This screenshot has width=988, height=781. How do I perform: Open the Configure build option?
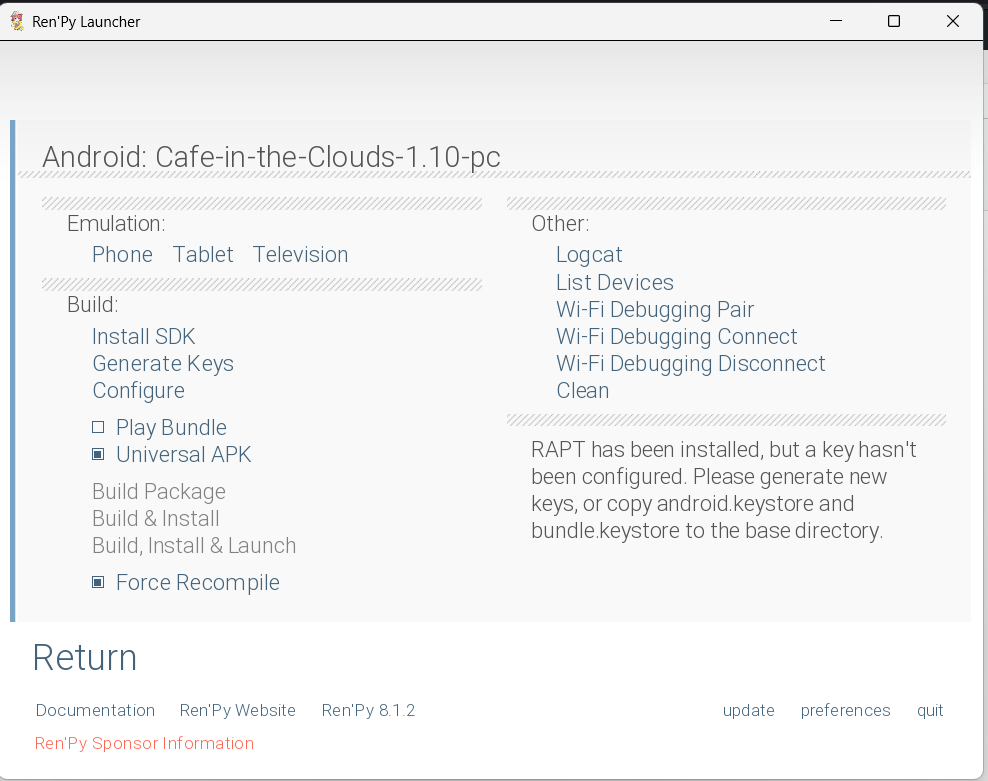pyautogui.click(x=139, y=391)
